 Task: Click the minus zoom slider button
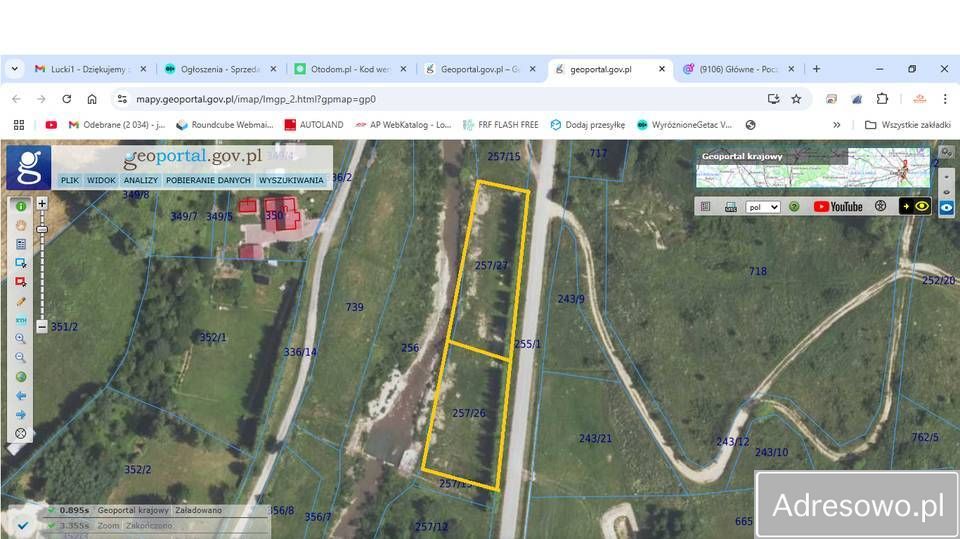42,326
